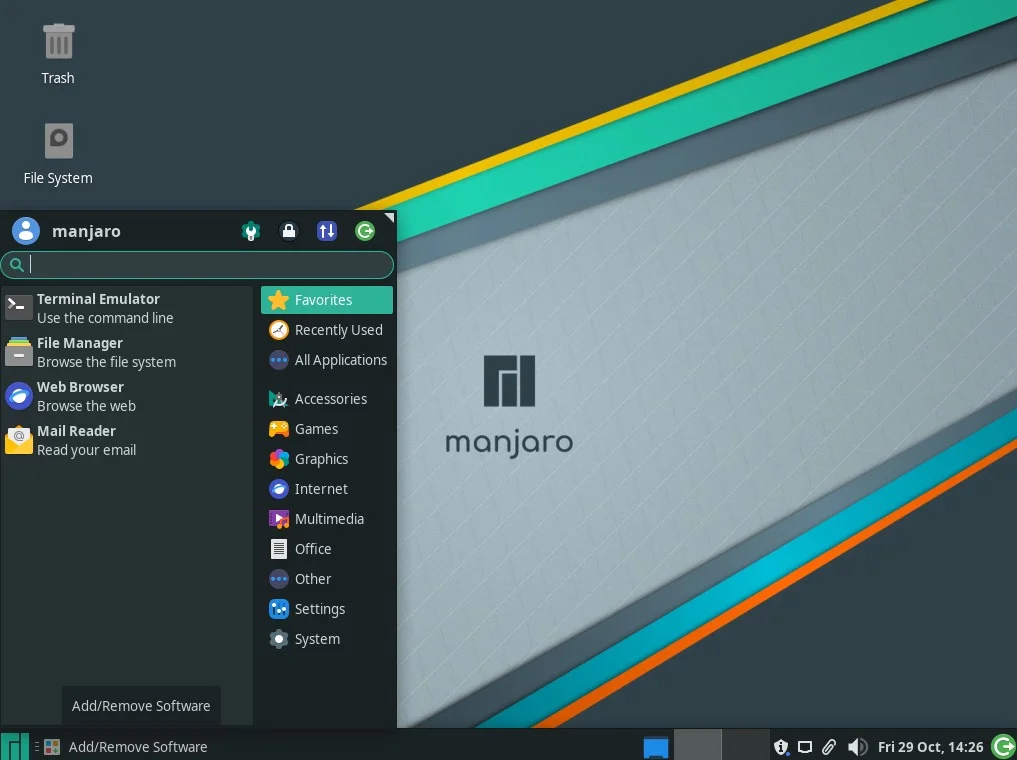Launch Terminal Emulator from favorites
The height and width of the screenshot is (760, 1017).
click(x=127, y=308)
